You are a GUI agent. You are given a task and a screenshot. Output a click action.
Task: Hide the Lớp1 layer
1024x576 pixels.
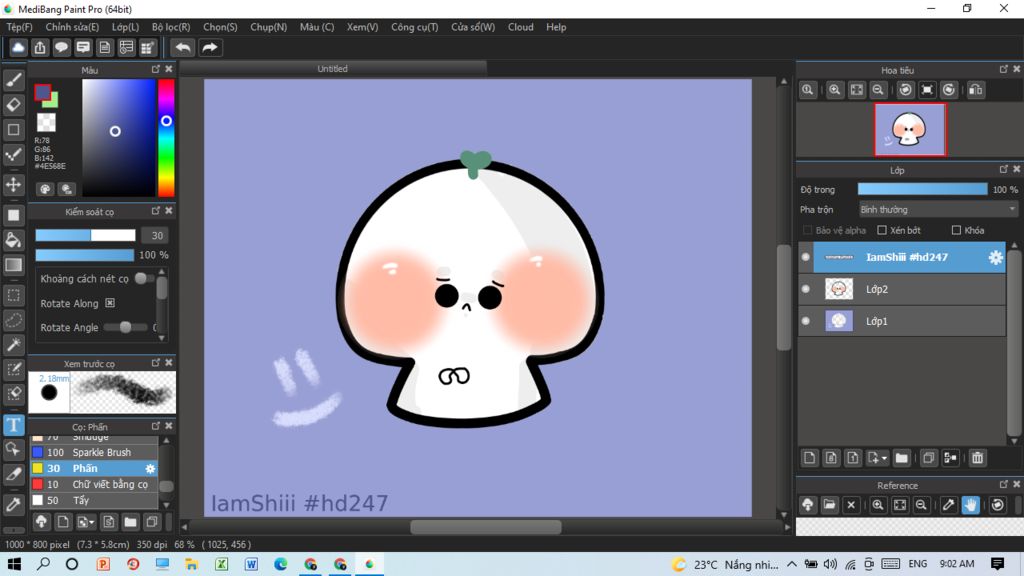[806, 321]
